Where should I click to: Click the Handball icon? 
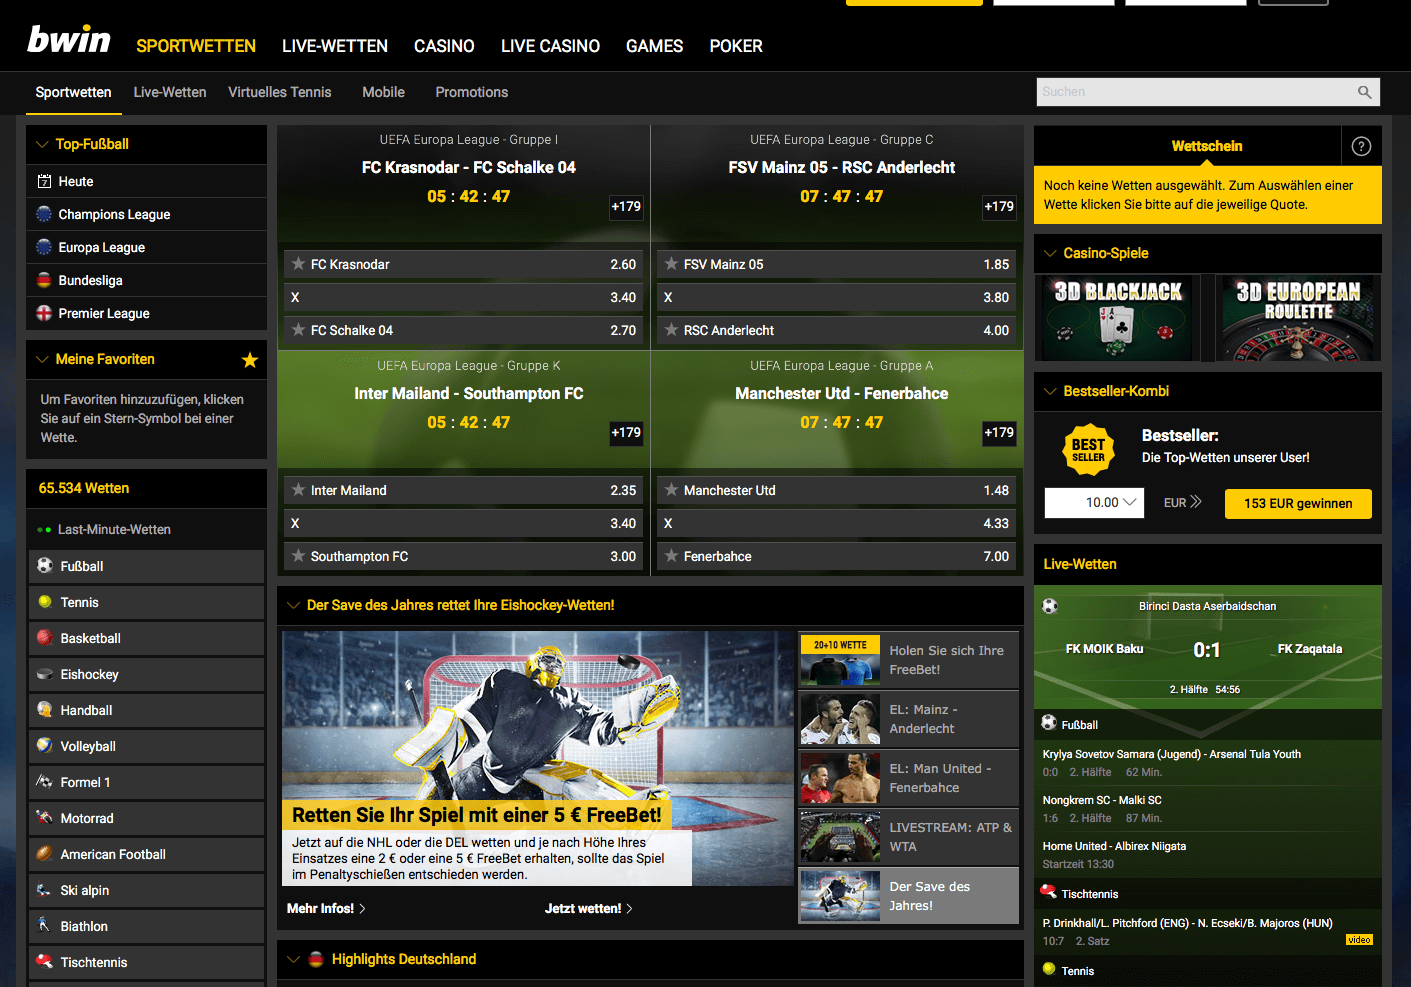(x=45, y=709)
